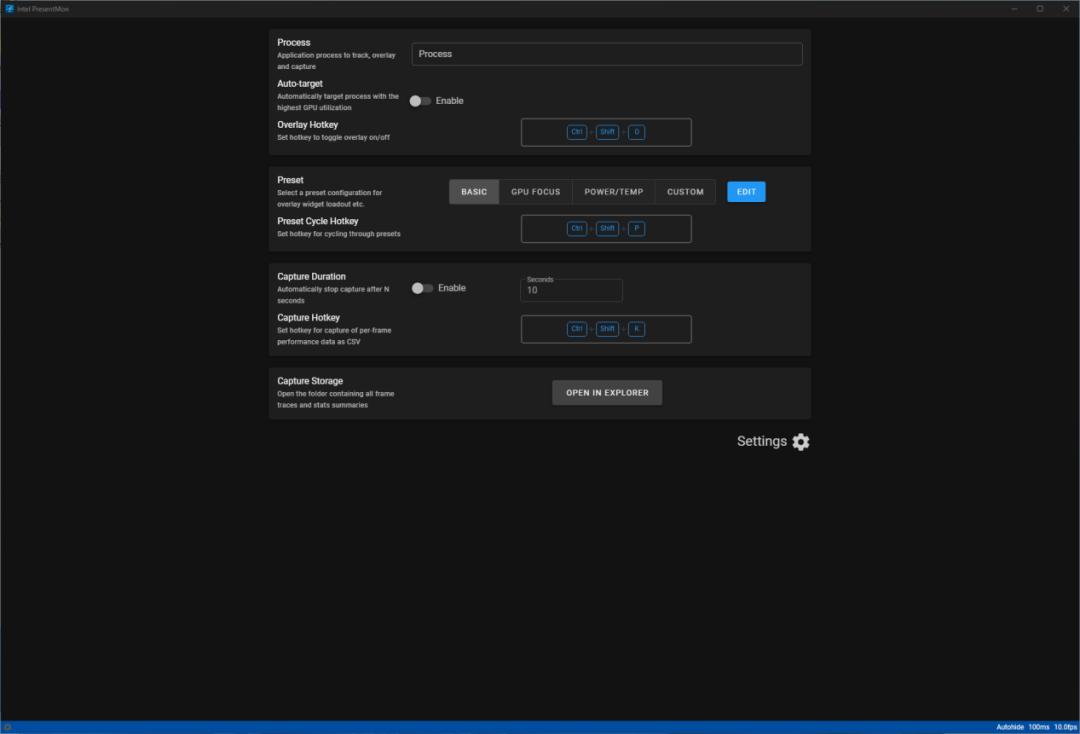This screenshot has width=1080, height=734.
Task: Click the Seconds capture duration field
Action: click(571, 290)
